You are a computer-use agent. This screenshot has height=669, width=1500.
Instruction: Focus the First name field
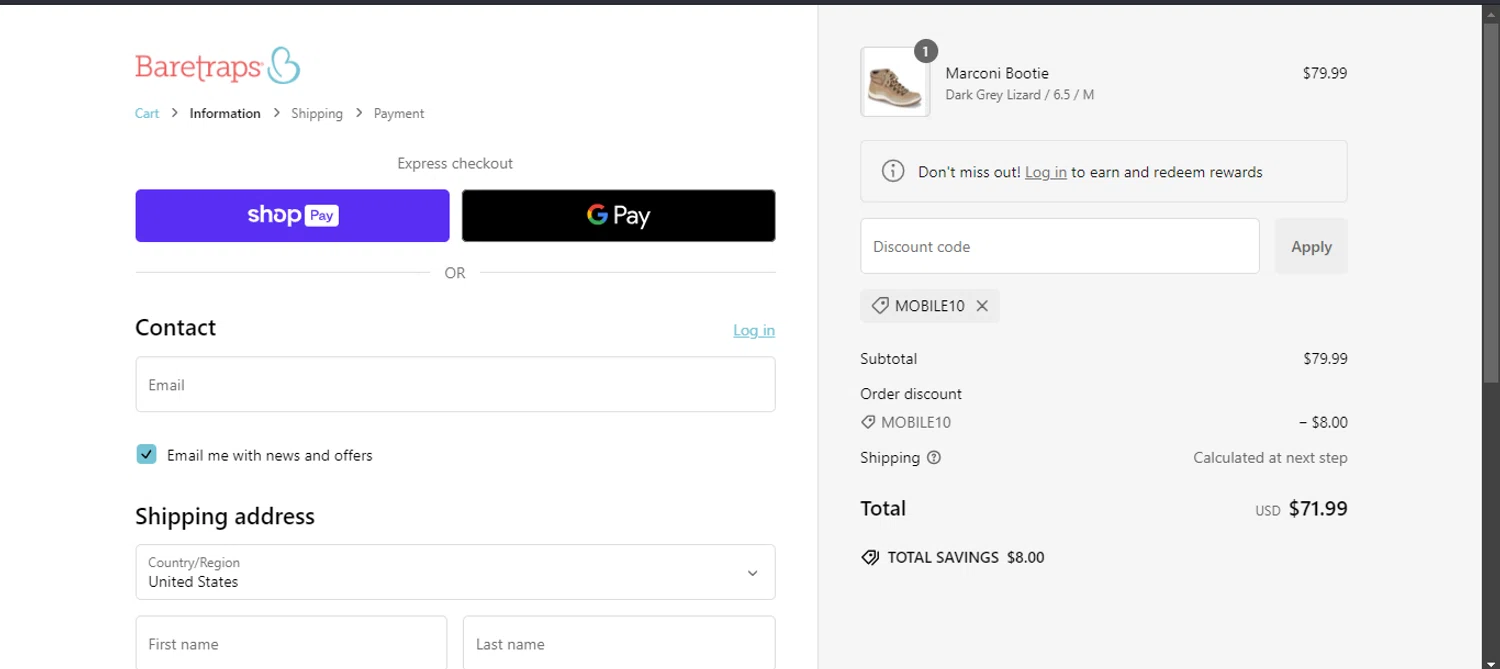point(291,643)
